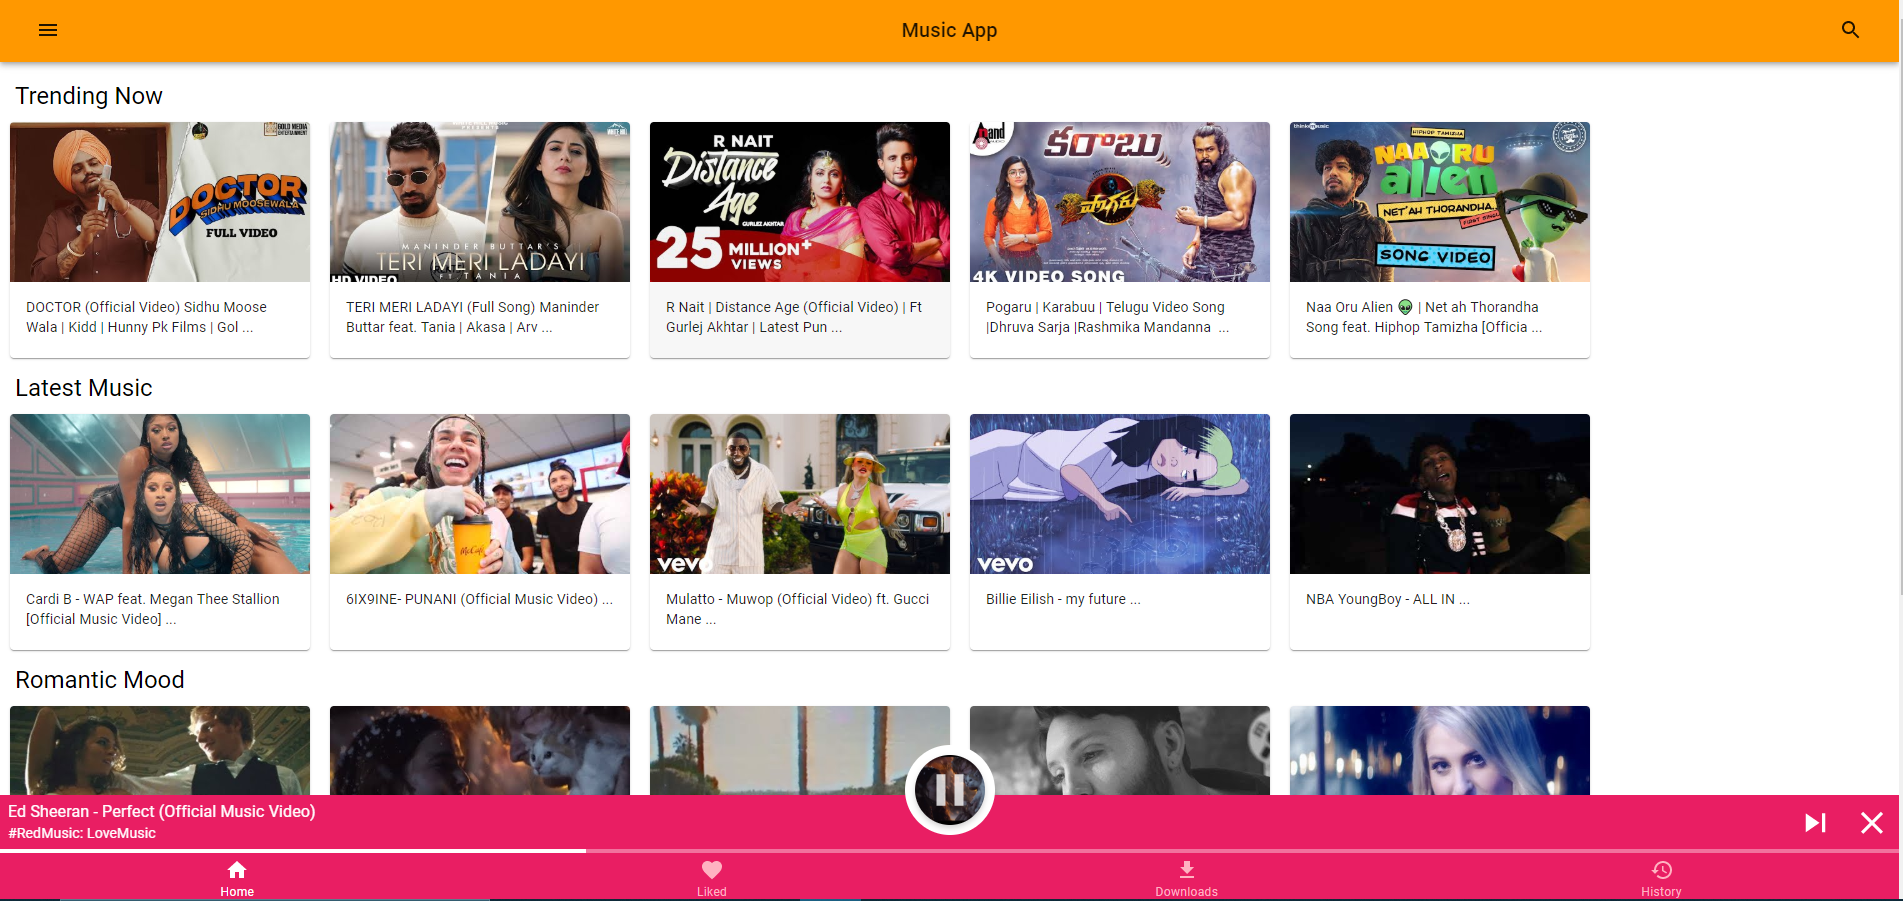The height and width of the screenshot is (901, 1903).
Task: Click the heart icon for Liked
Action: coord(712,870)
